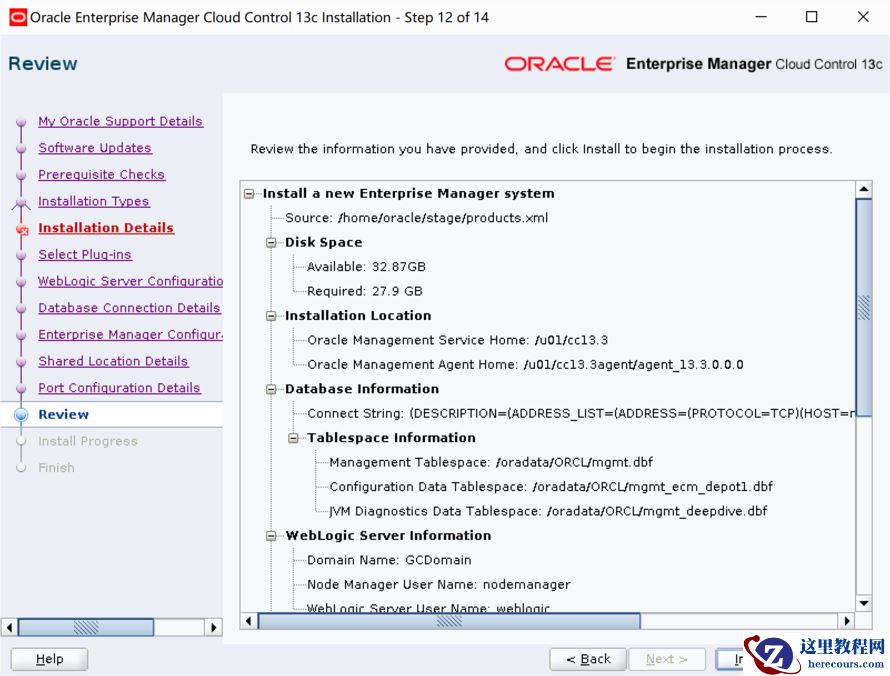The height and width of the screenshot is (676, 890).
Task: Maximize the installer window
Action: [812, 17]
